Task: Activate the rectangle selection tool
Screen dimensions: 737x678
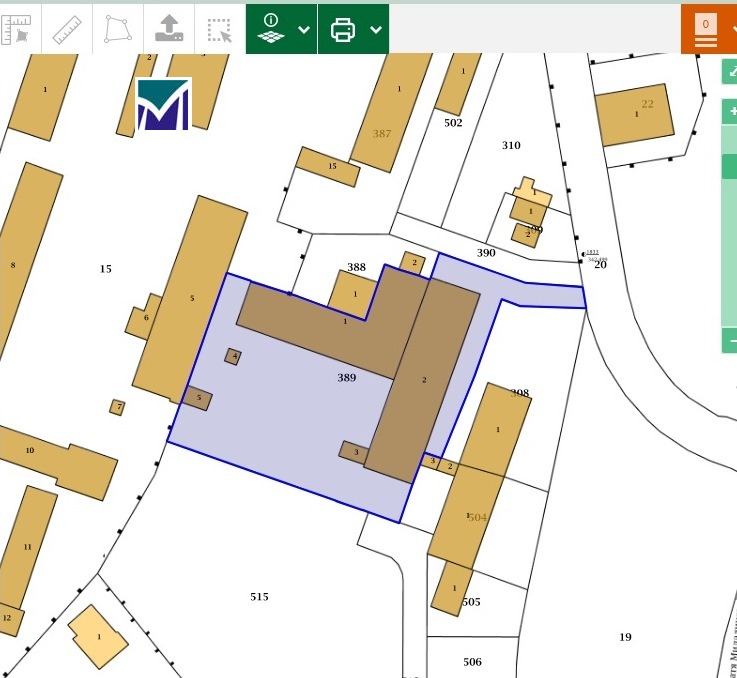Action: click(219, 29)
